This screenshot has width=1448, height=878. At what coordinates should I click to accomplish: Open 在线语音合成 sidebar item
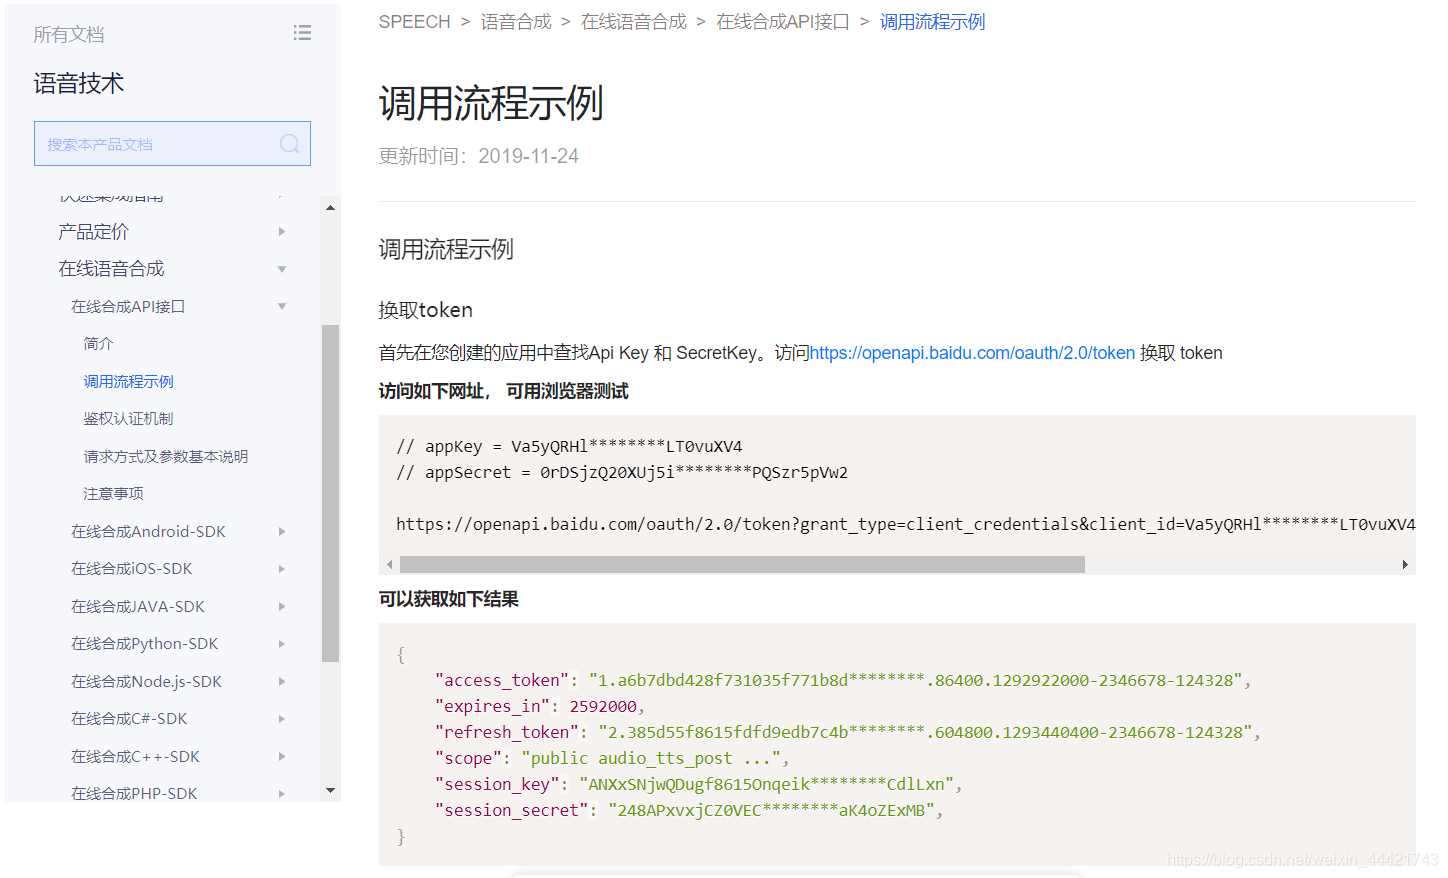pos(111,269)
